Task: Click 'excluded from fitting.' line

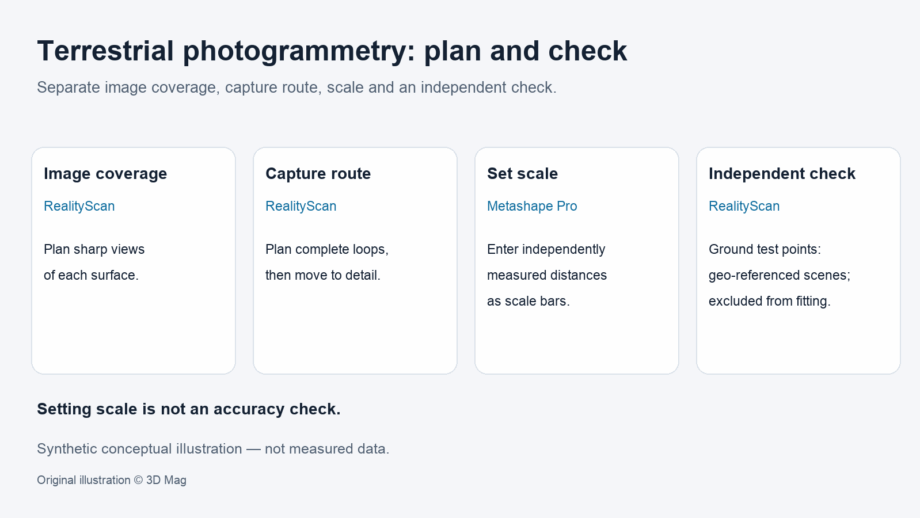Action: coord(770,301)
